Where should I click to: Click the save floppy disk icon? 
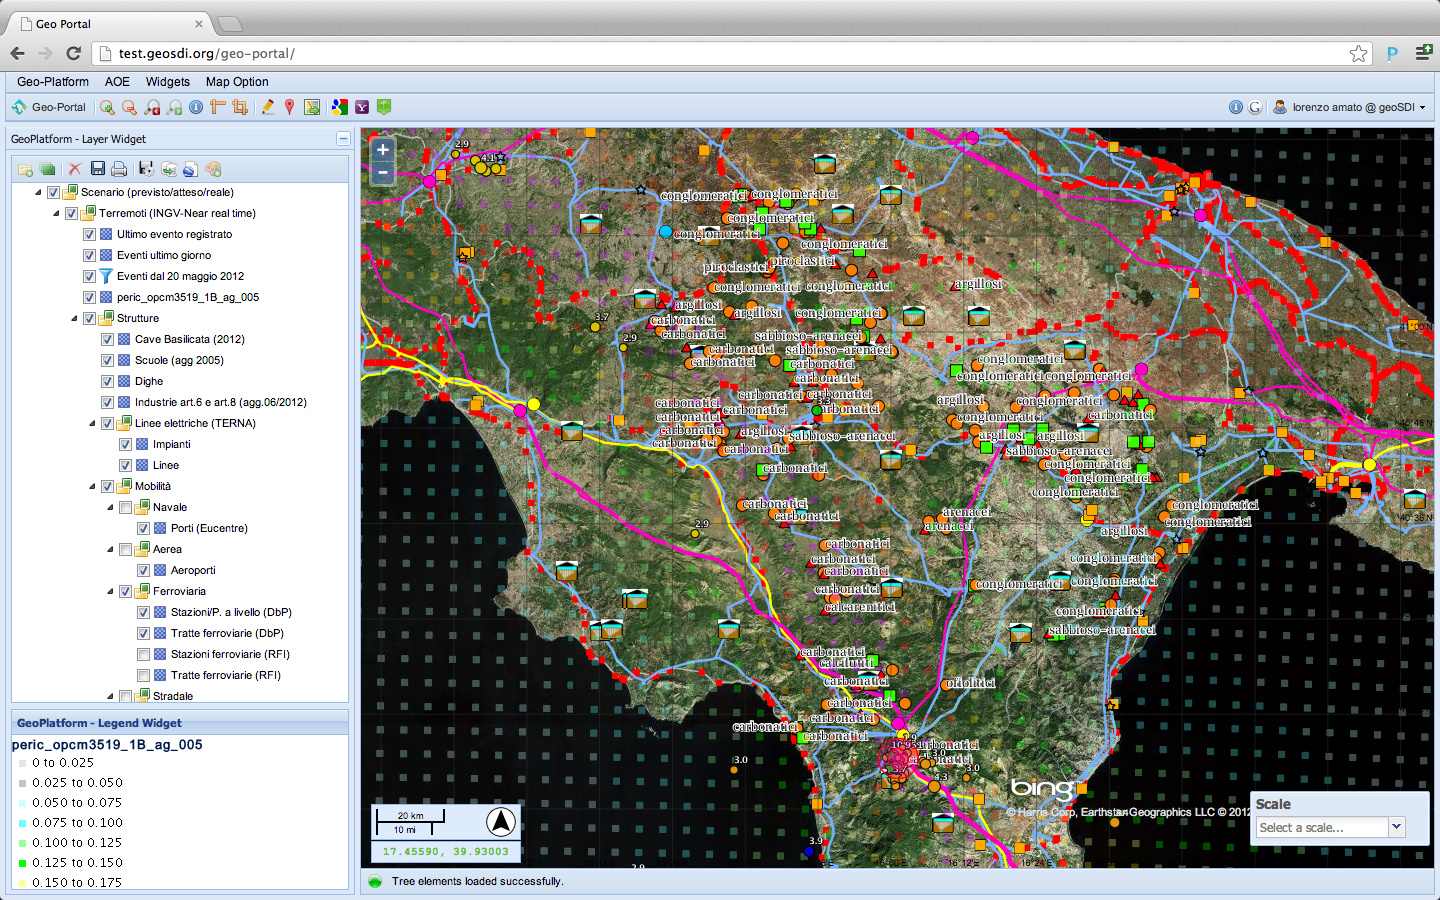pyautogui.click(x=97, y=169)
